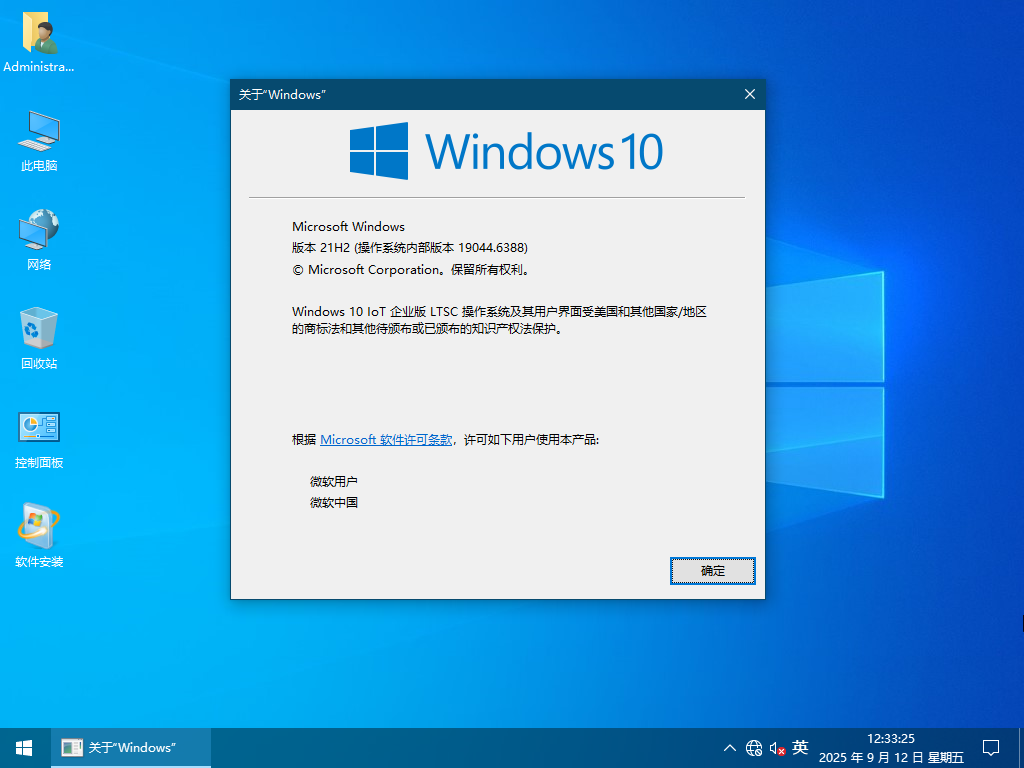Open the Windows Start menu

(x=24, y=748)
